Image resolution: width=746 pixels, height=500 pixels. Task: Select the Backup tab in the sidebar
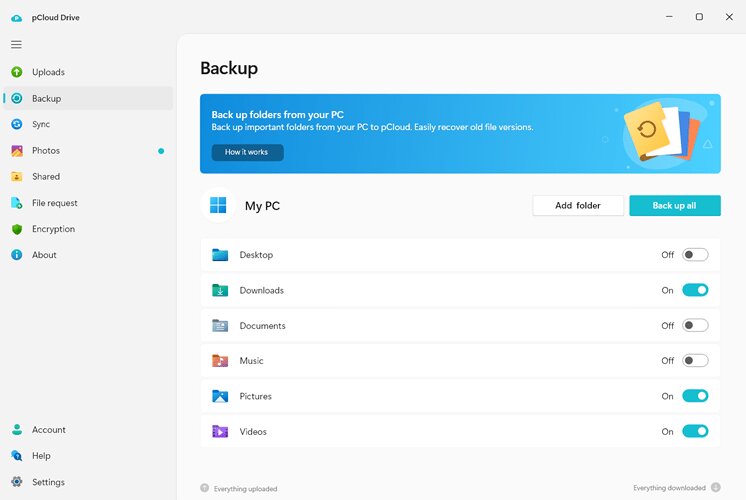click(46, 98)
